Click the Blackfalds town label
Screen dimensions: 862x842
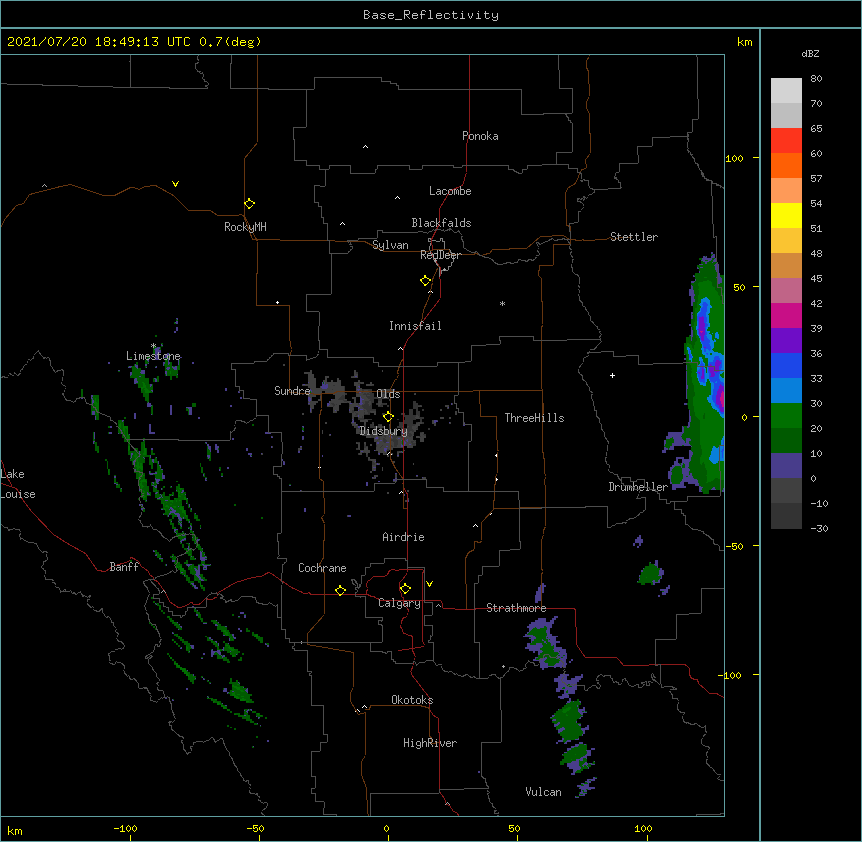tap(441, 223)
